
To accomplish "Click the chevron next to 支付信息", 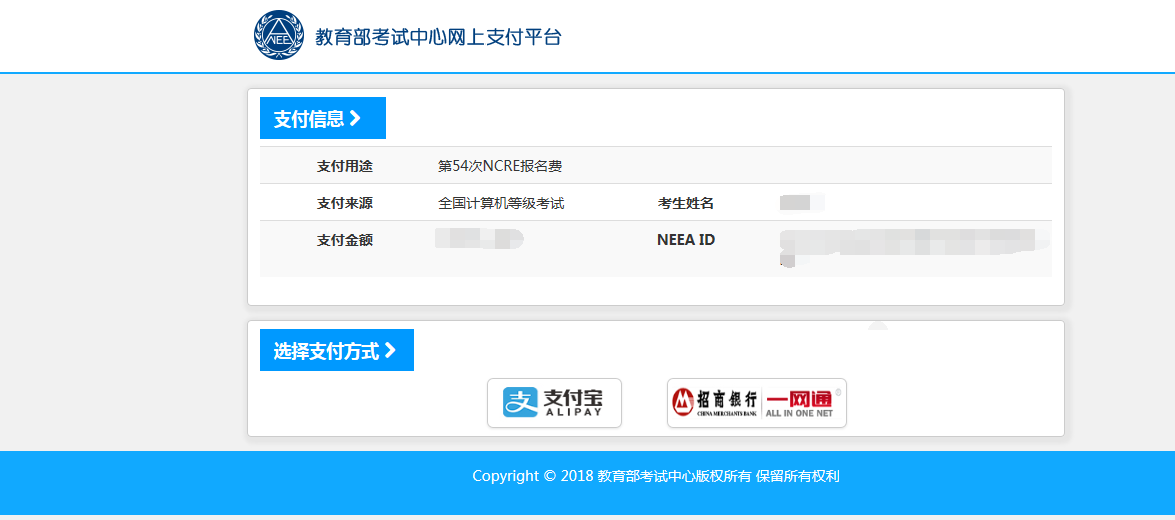I will point(355,118).
